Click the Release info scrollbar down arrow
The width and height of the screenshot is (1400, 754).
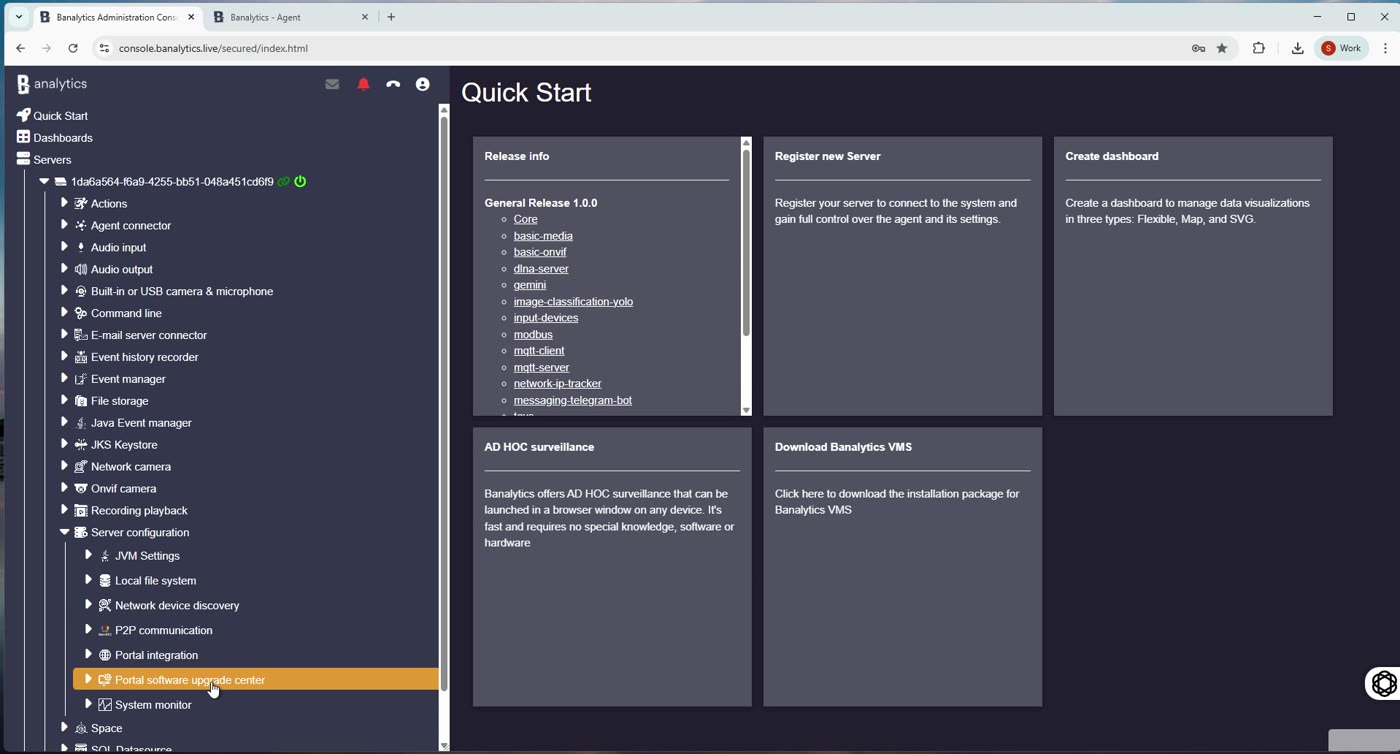(746, 410)
